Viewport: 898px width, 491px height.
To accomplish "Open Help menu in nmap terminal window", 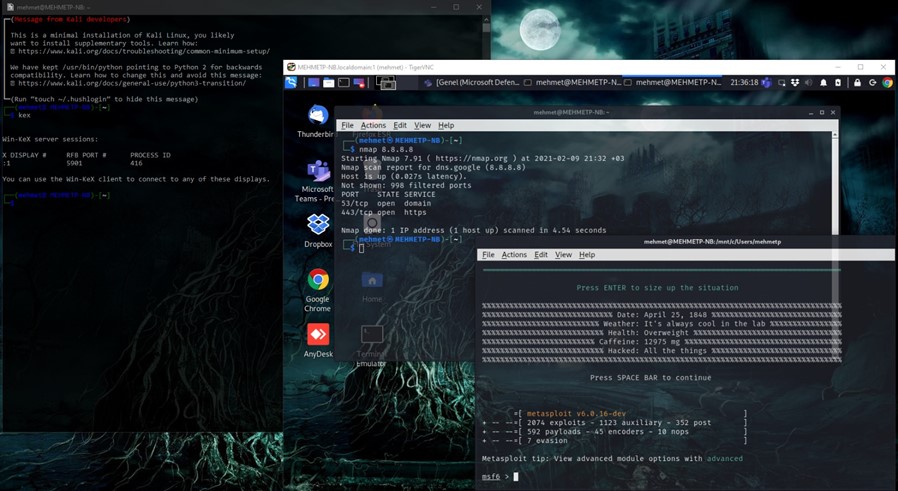I will (x=446, y=126).
